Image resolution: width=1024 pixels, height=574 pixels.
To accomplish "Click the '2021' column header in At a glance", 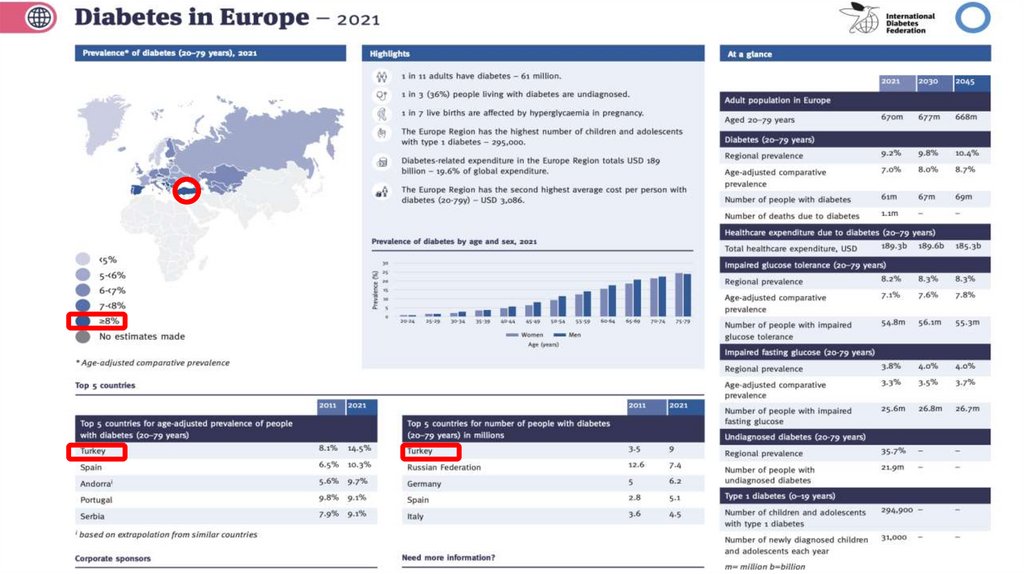I will 897,82.
